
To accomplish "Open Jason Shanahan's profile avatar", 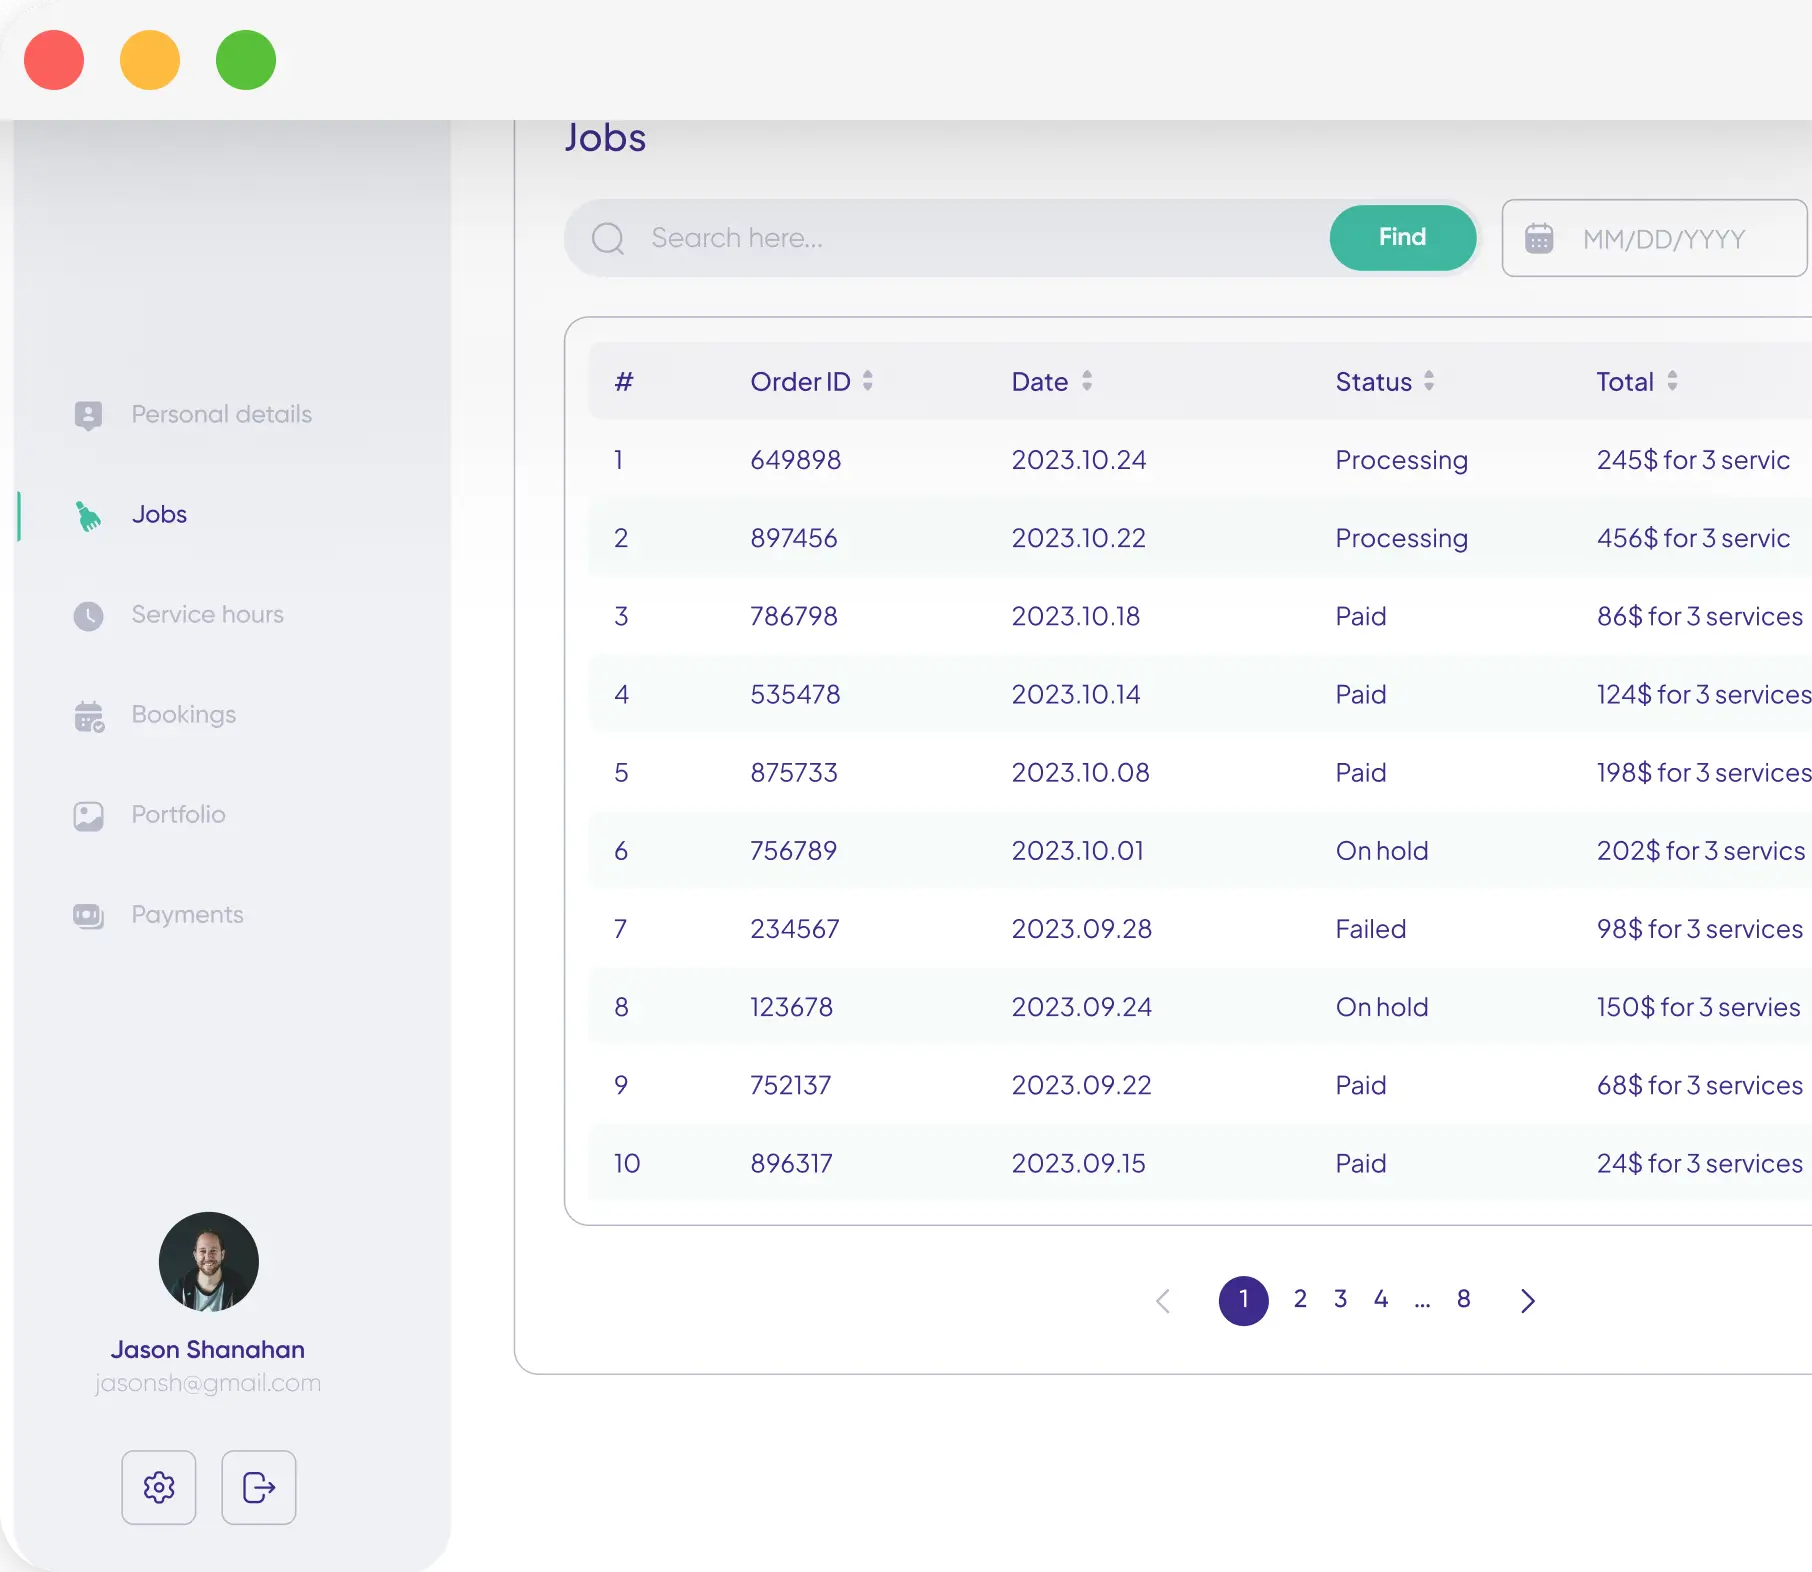I will pos(209,1262).
